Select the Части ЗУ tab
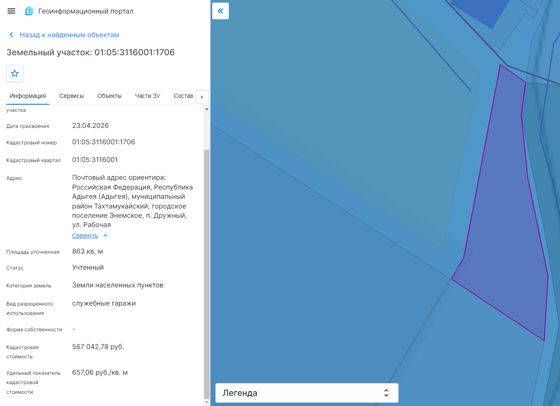The height and width of the screenshot is (406, 560). tap(147, 96)
